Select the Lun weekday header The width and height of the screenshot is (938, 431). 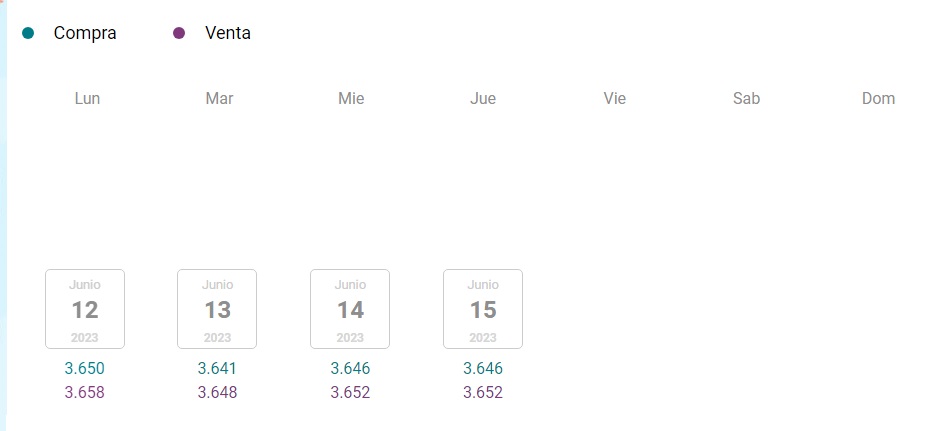[x=87, y=98]
